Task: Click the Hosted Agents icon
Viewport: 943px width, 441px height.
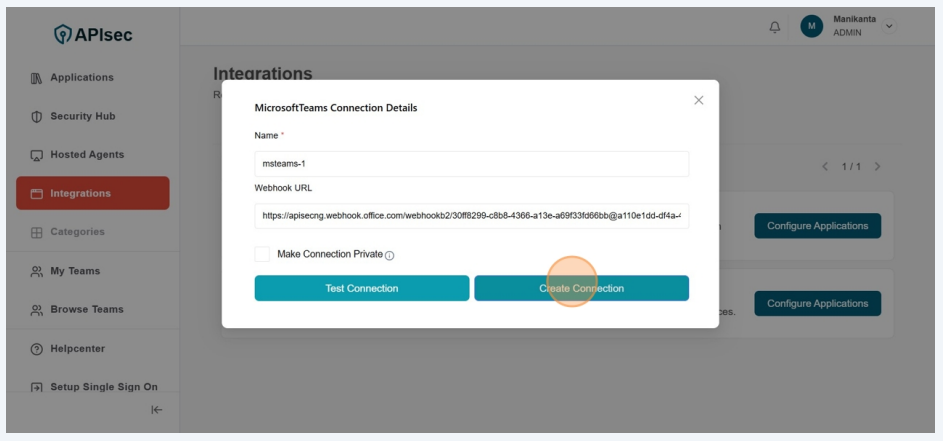Action: pyautogui.click(x=37, y=155)
